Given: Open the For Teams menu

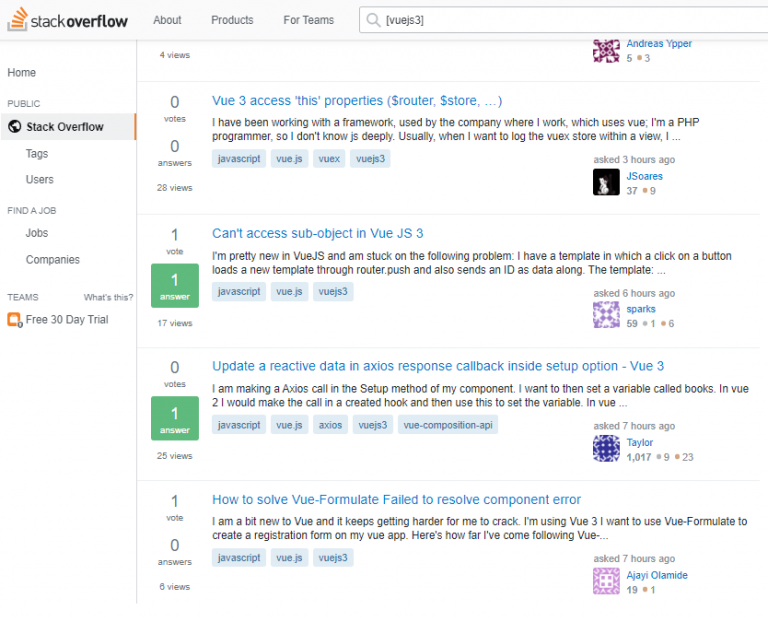Looking at the screenshot, I should pos(308,20).
